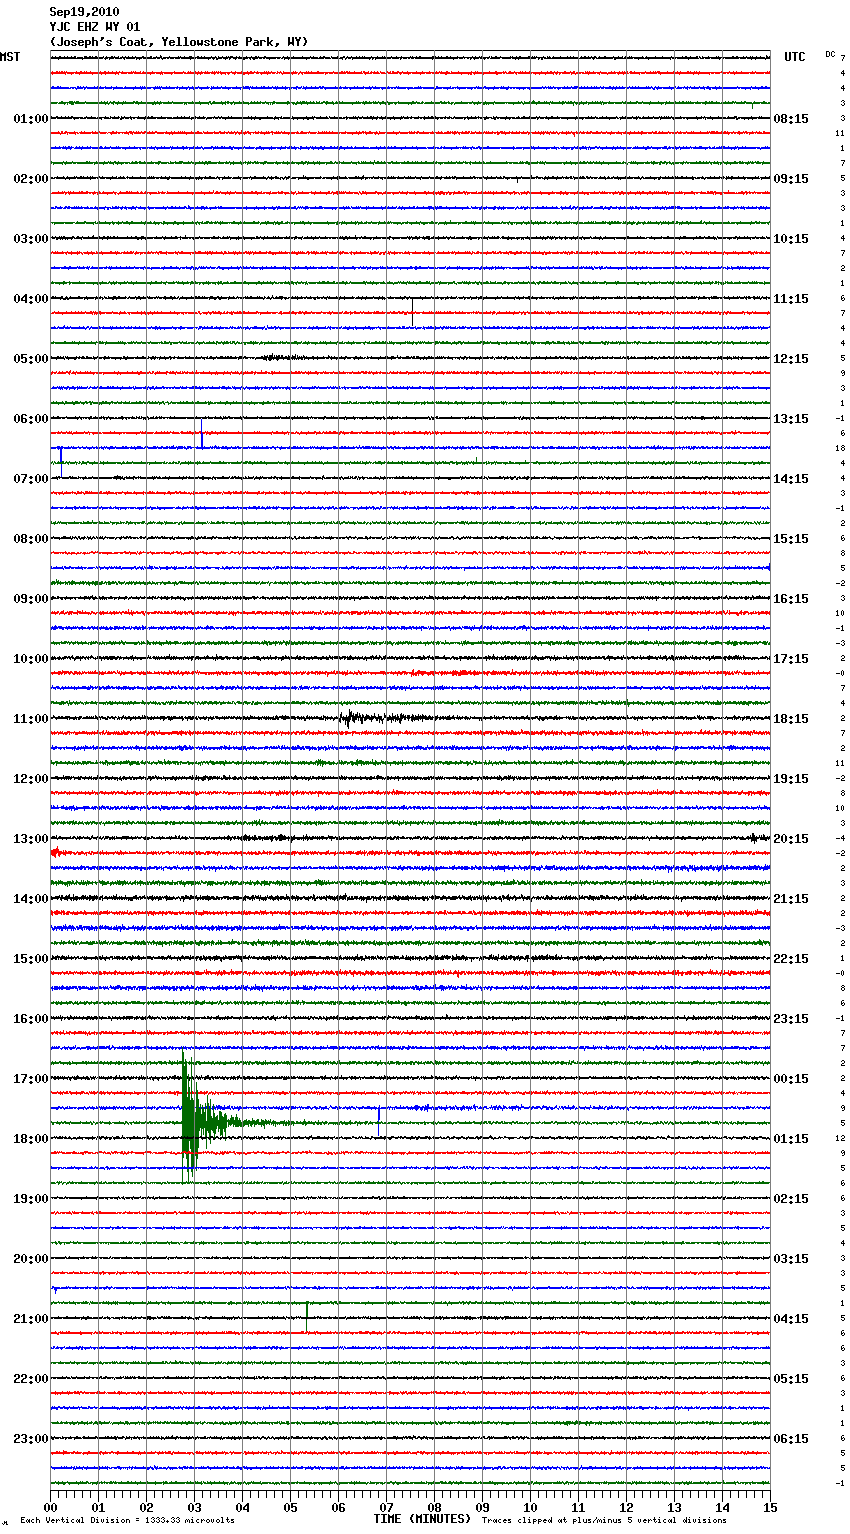The image size is (850, 1534).
Task: Select the MST time label 23:00
Action: coord(31,1439)
